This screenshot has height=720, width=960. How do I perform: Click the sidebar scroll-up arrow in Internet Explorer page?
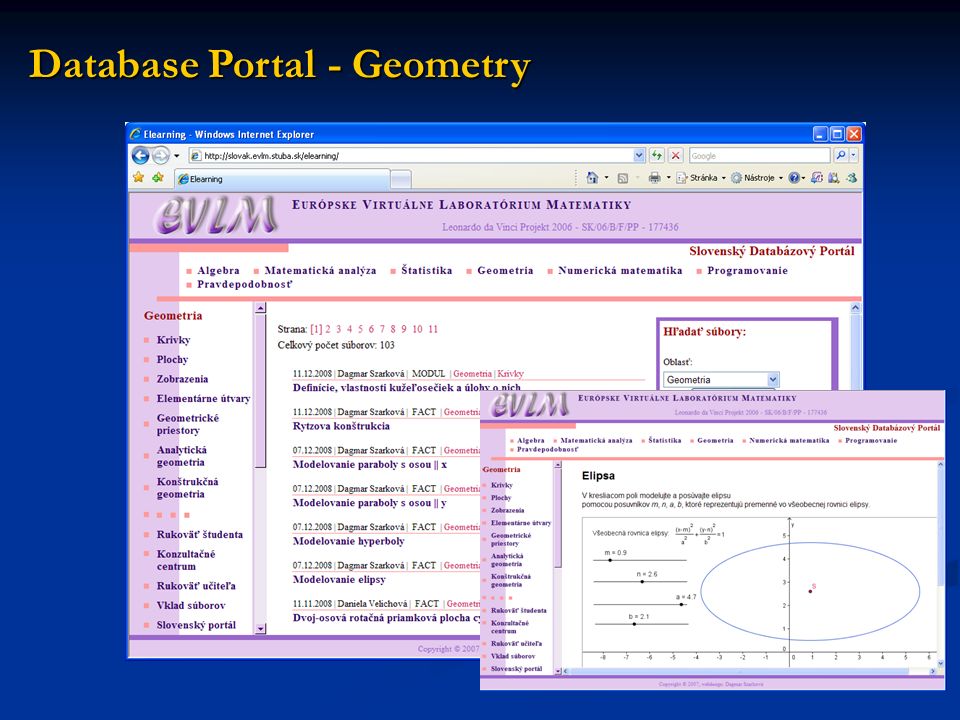260,308
